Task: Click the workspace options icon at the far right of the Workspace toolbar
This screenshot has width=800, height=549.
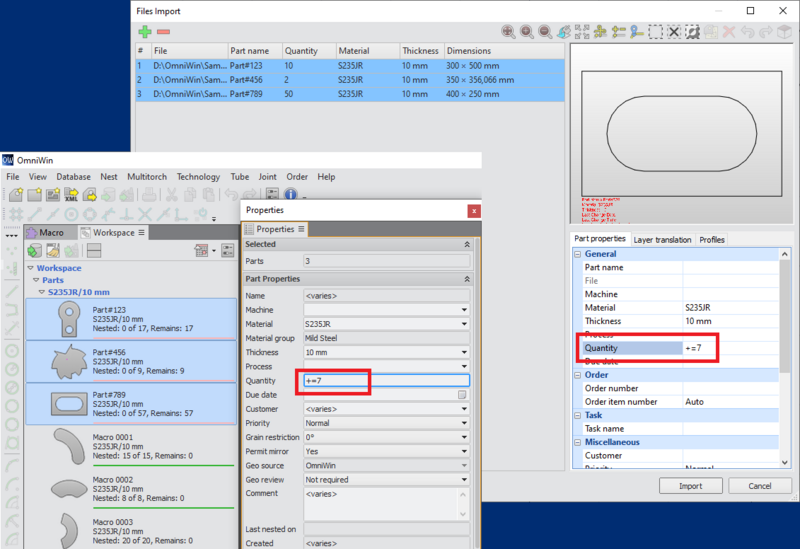Action: coord(228,250)
